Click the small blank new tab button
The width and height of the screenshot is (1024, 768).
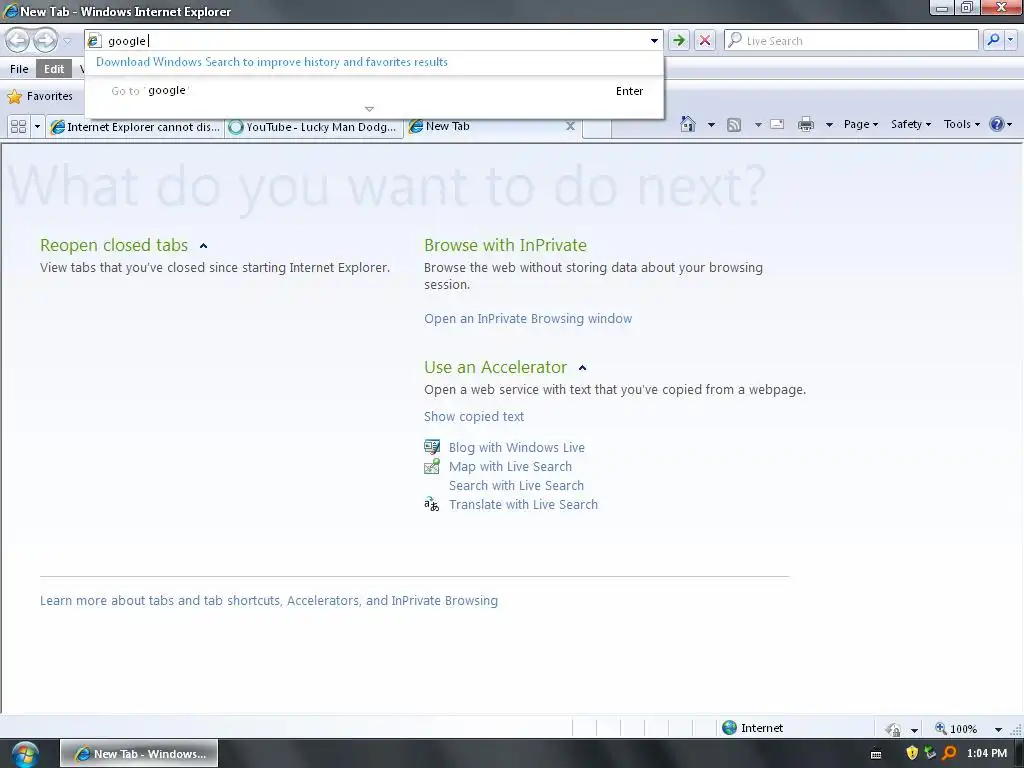(x=596, y=128)
